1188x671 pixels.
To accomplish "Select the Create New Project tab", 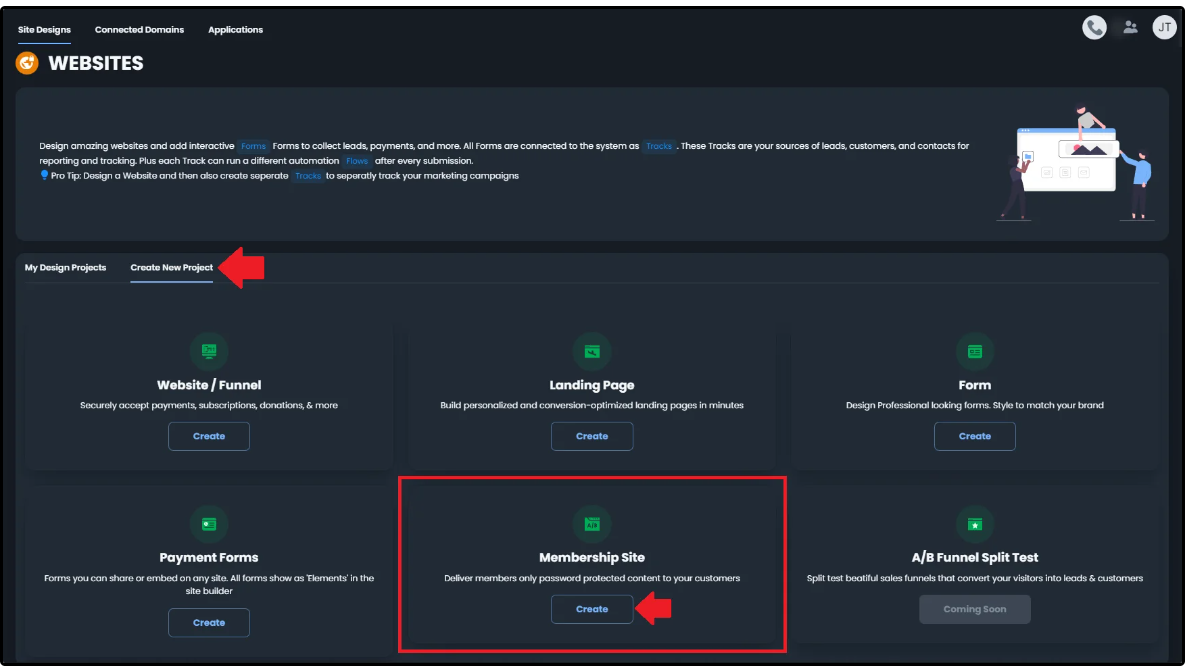I will coord(171,268).
